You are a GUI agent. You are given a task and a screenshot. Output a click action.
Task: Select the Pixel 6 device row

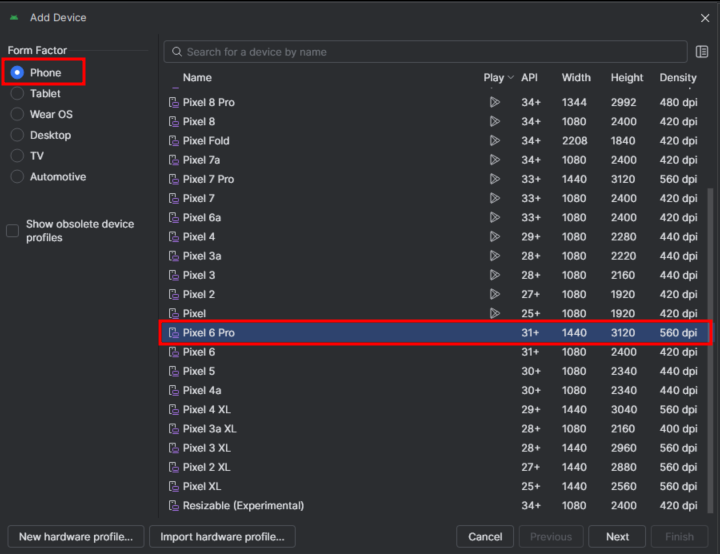(x=434, y=352)
